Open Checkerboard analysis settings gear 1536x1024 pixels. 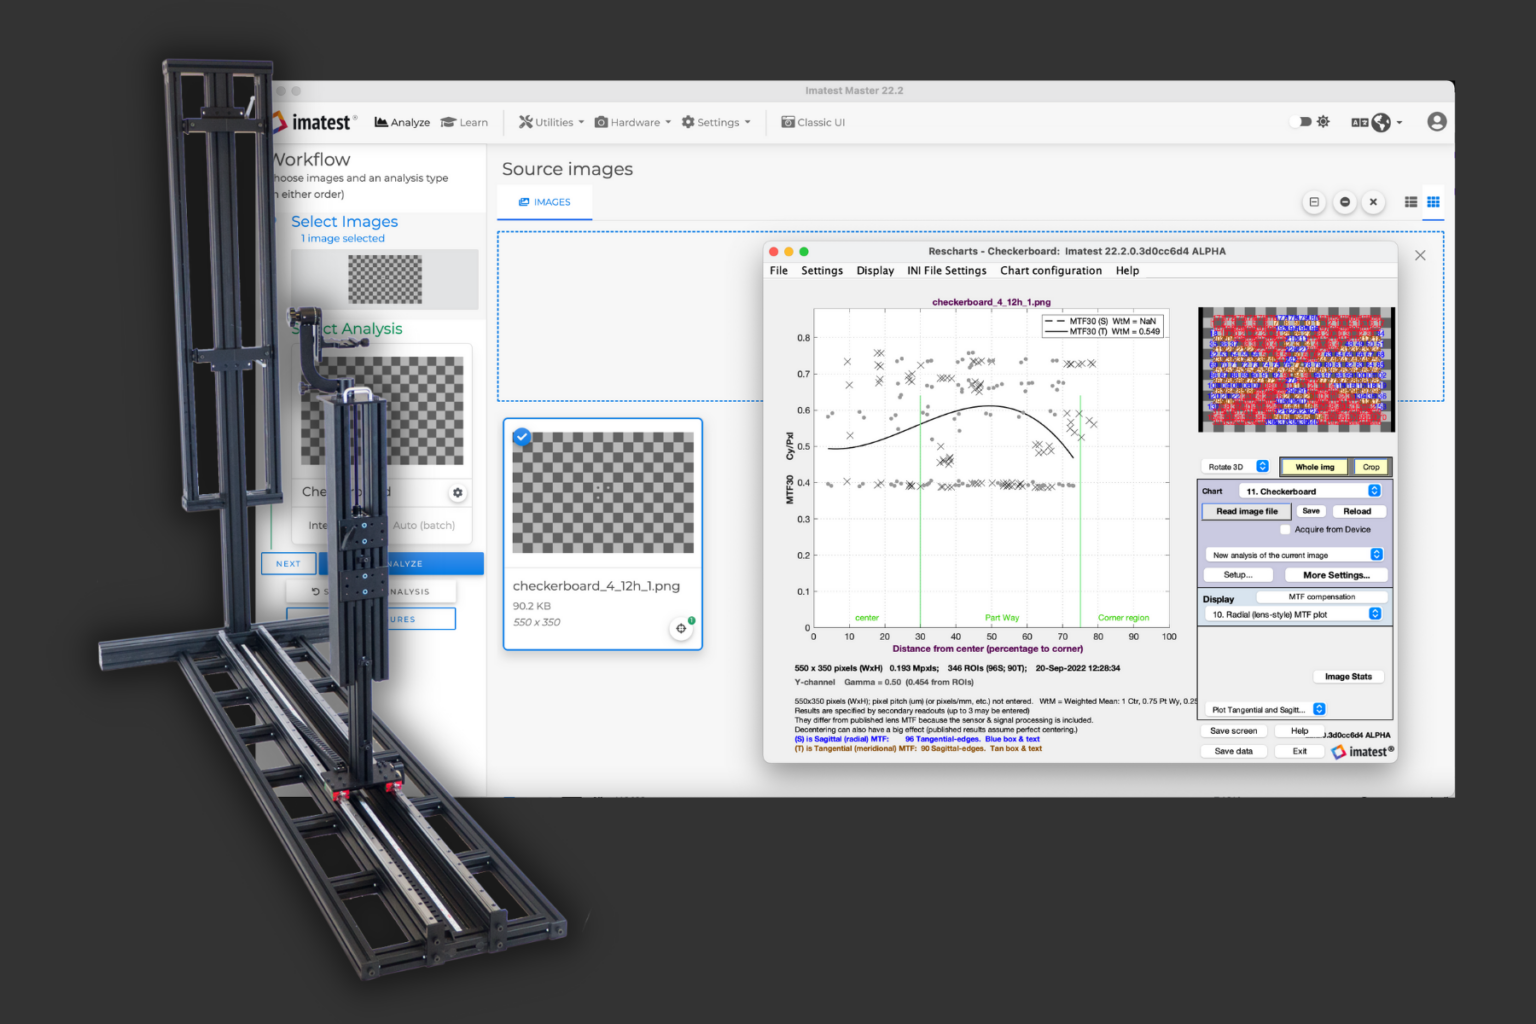(457, 492)
